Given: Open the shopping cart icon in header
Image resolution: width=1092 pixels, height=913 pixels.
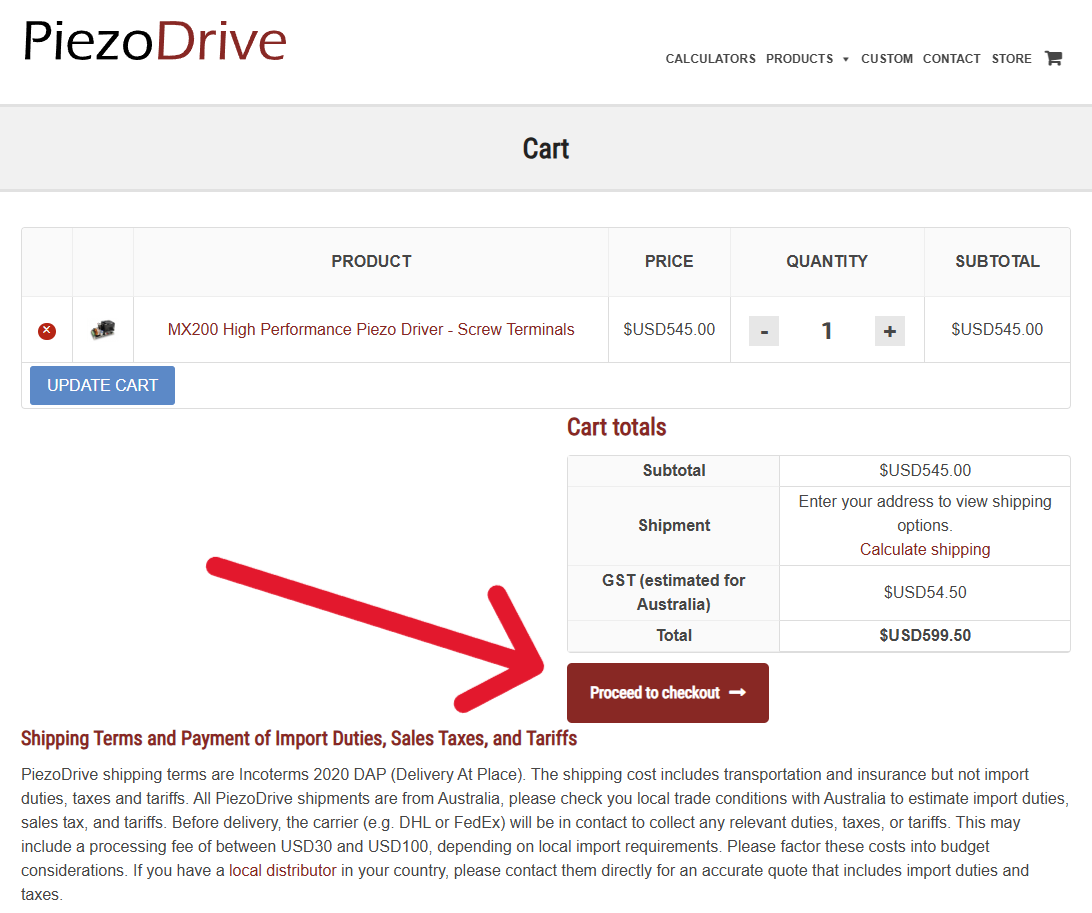Looking at the screenshot, I should [1053, 58].
